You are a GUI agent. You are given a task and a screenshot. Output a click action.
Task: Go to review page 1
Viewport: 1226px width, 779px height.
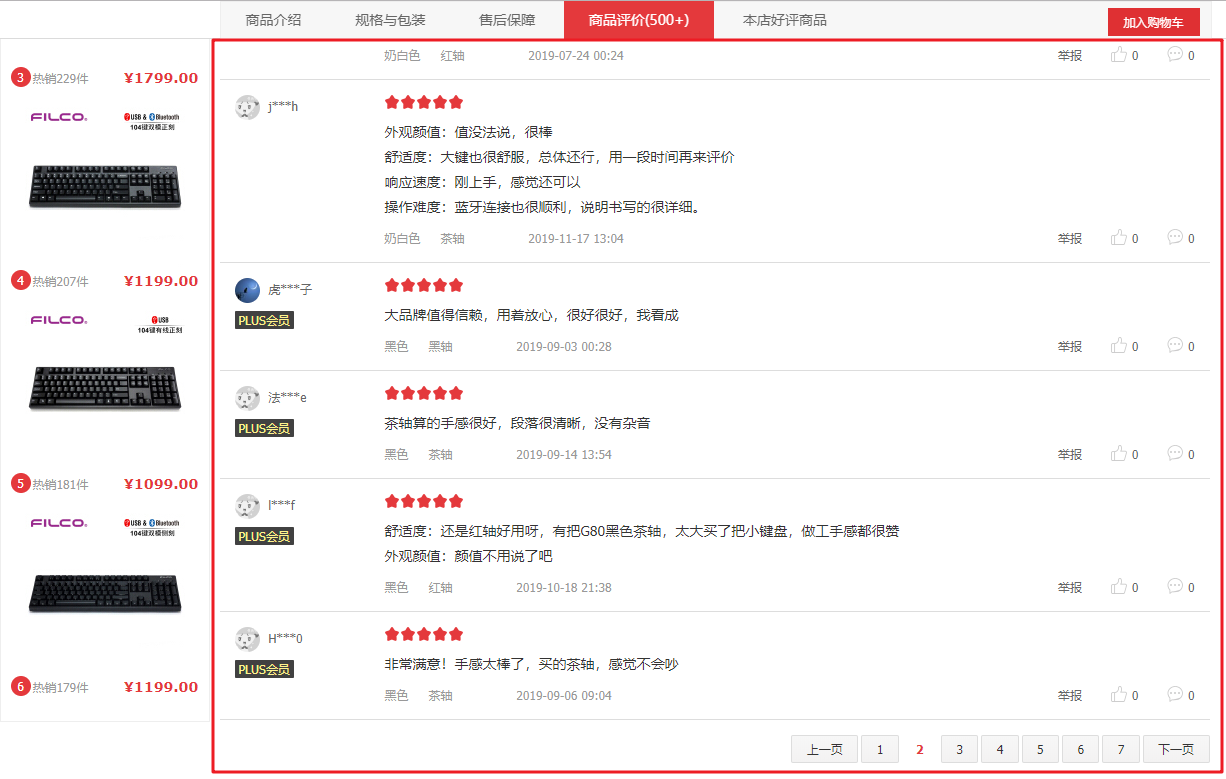pos(880,749)
